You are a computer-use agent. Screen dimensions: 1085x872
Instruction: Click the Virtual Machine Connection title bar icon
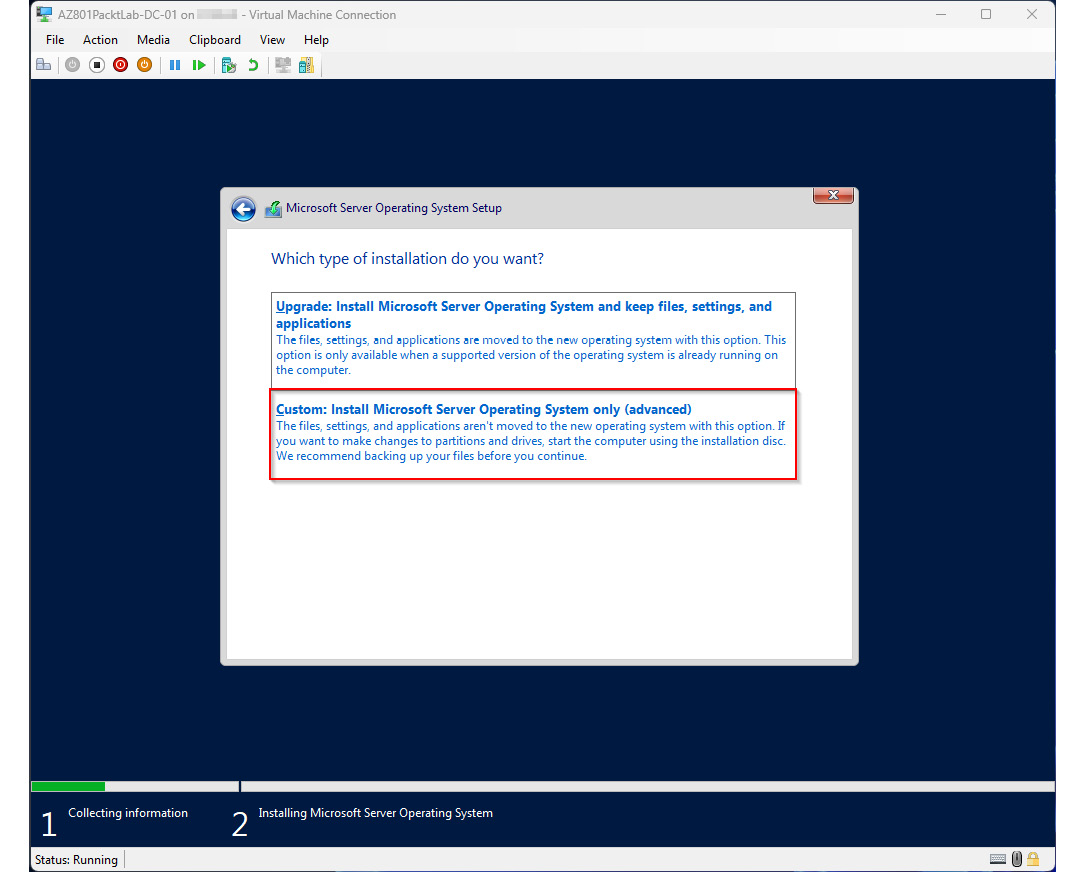(x=44, y=14)
